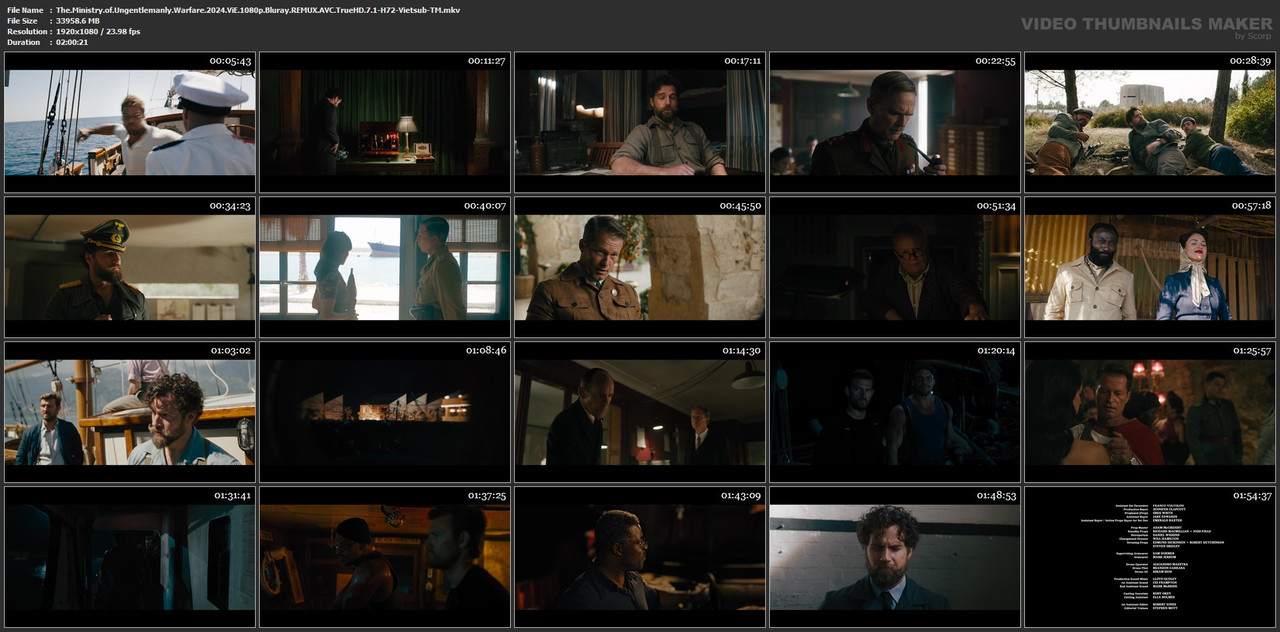Click the duration value 02:00:21
The height and width of the screenshot is (632, 1280).
click(x=74, y=43)
